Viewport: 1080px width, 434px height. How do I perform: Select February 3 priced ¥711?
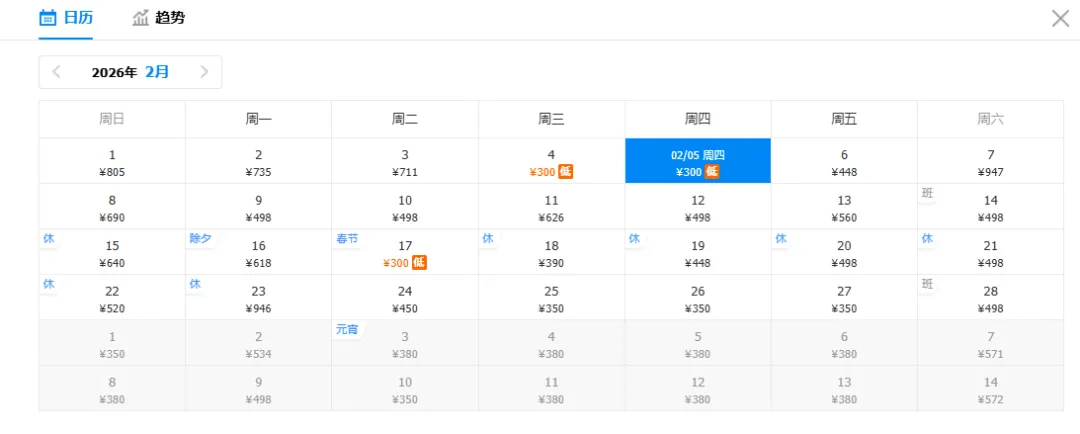pos(405,161)
